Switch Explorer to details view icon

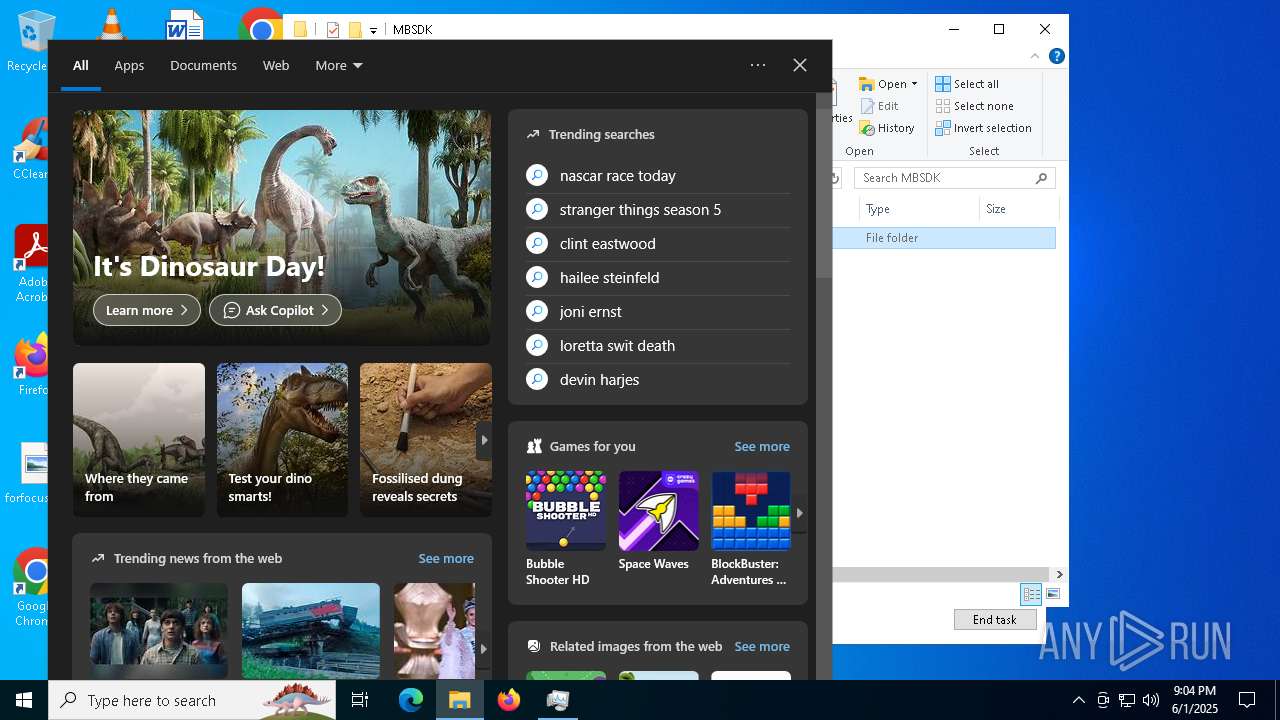(x=1031, y=594)
